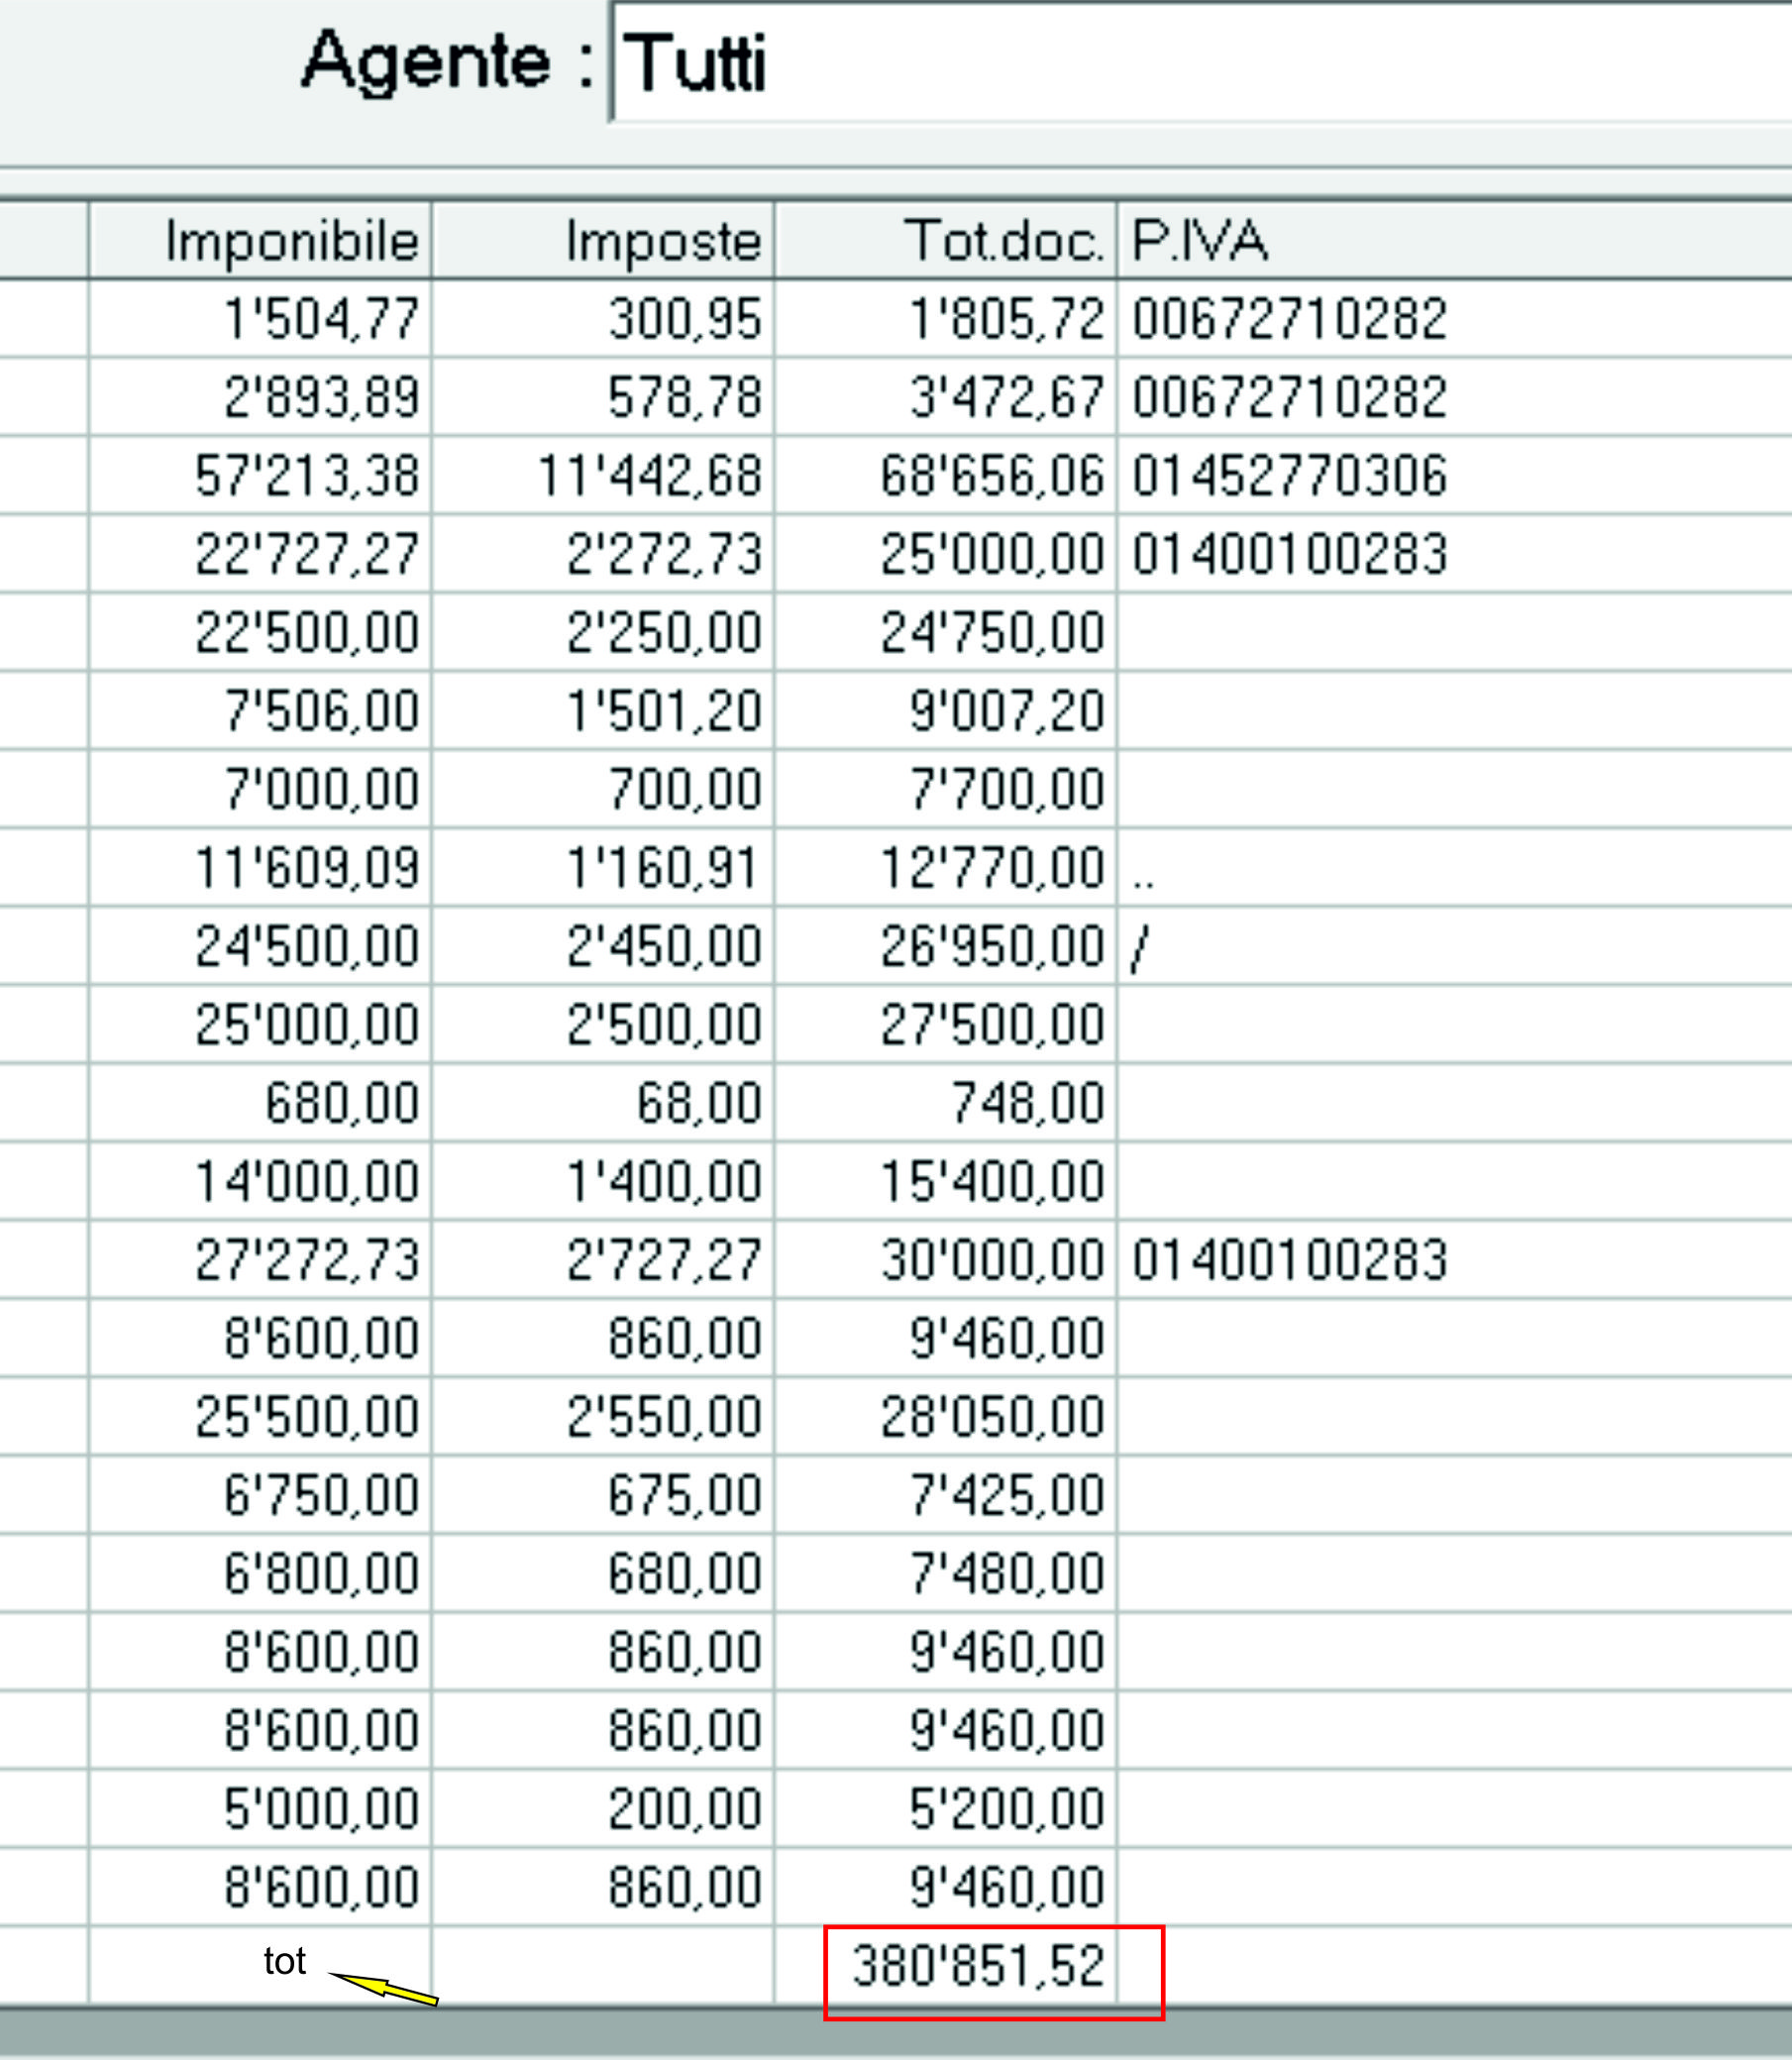Click the Imposte cell 200,00

(x=685, y=1809)
